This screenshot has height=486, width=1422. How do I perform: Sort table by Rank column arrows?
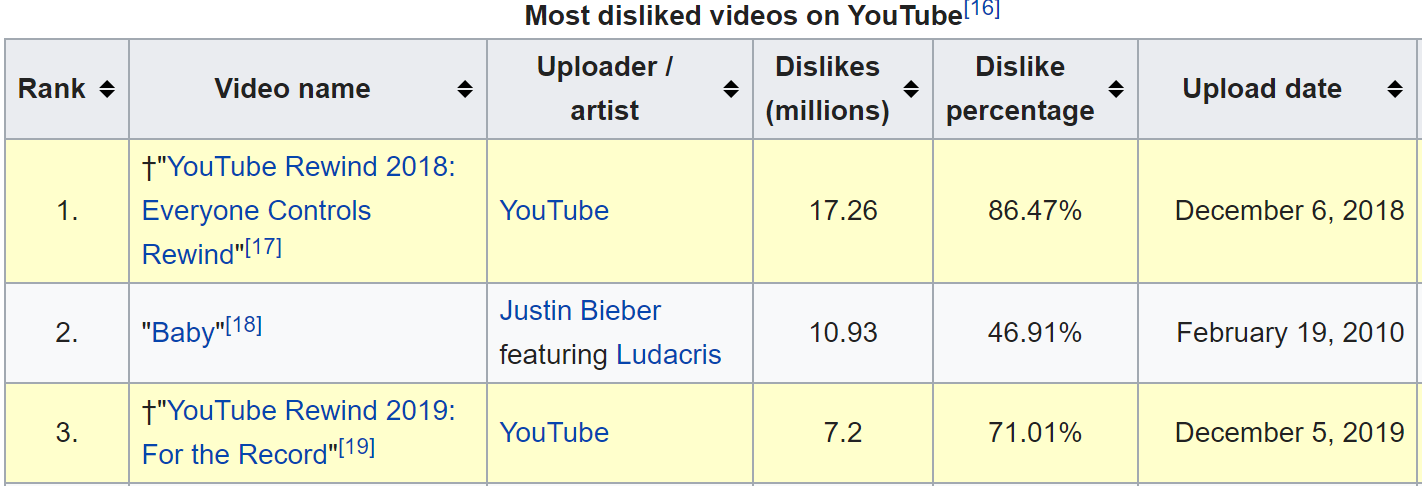[107, 89]
